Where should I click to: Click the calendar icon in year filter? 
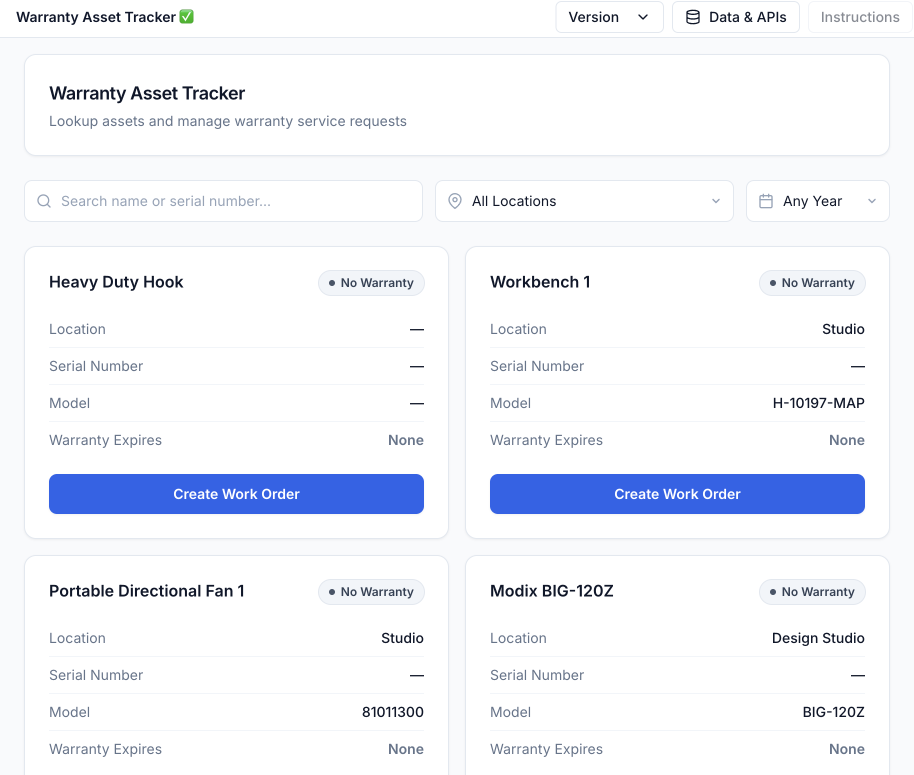click(x=766, y=201)
